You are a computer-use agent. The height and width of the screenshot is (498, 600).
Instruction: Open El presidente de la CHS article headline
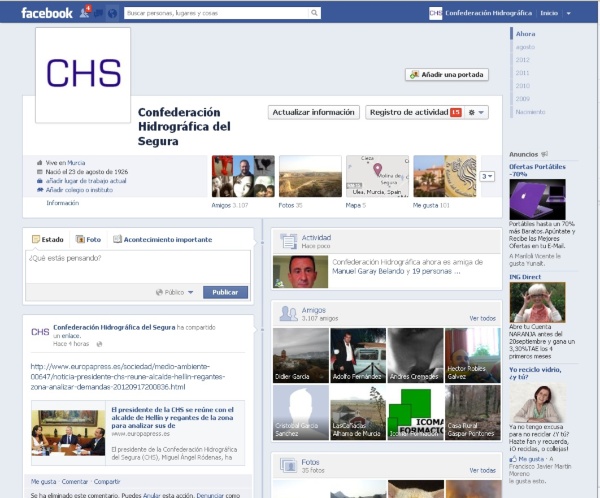(x=173, y=417)
